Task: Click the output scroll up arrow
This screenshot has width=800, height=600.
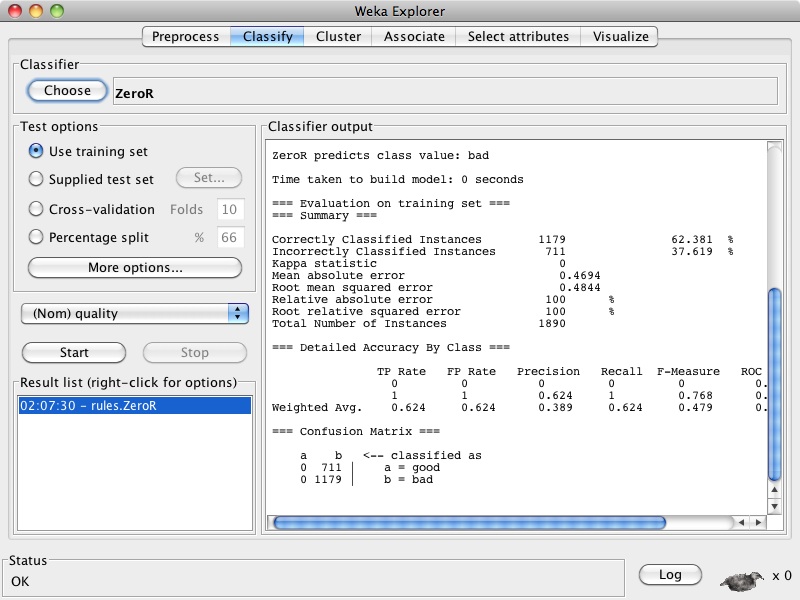Action: pyautogui.click(x=774, y=490)
